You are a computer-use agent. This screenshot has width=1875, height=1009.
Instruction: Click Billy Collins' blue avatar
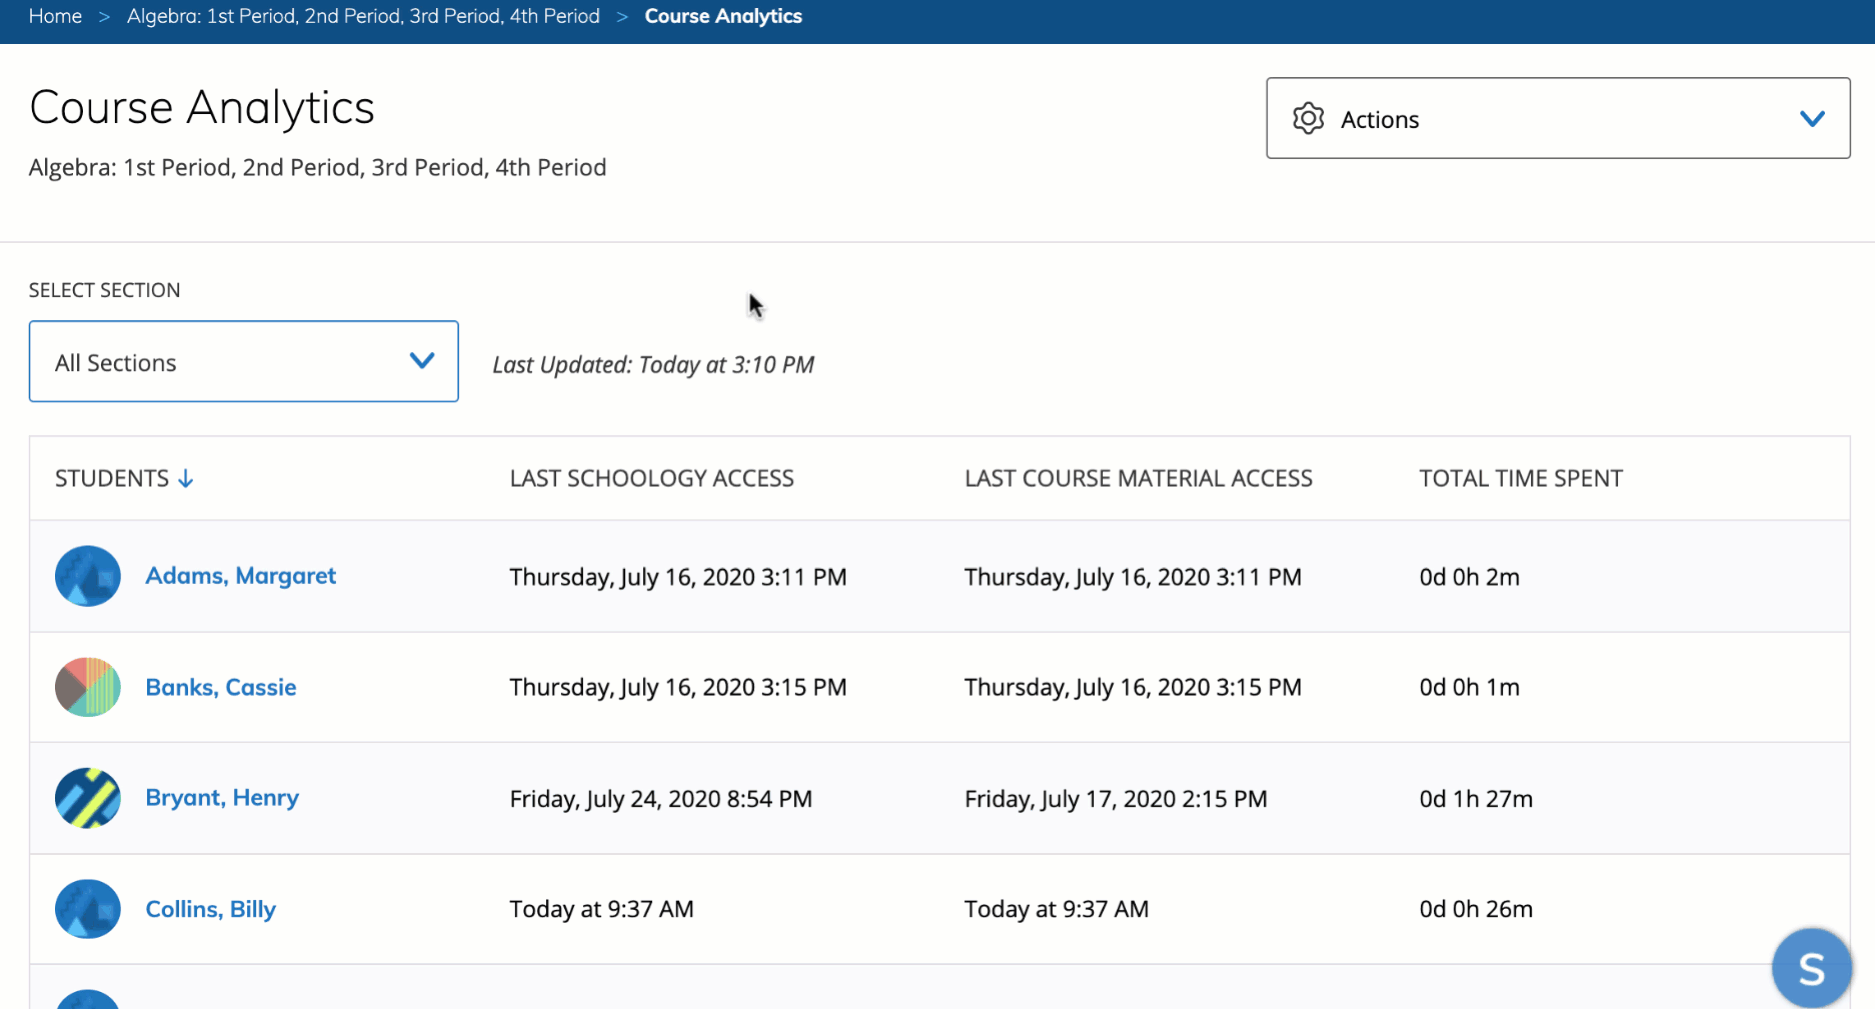(x=88, y=909)
